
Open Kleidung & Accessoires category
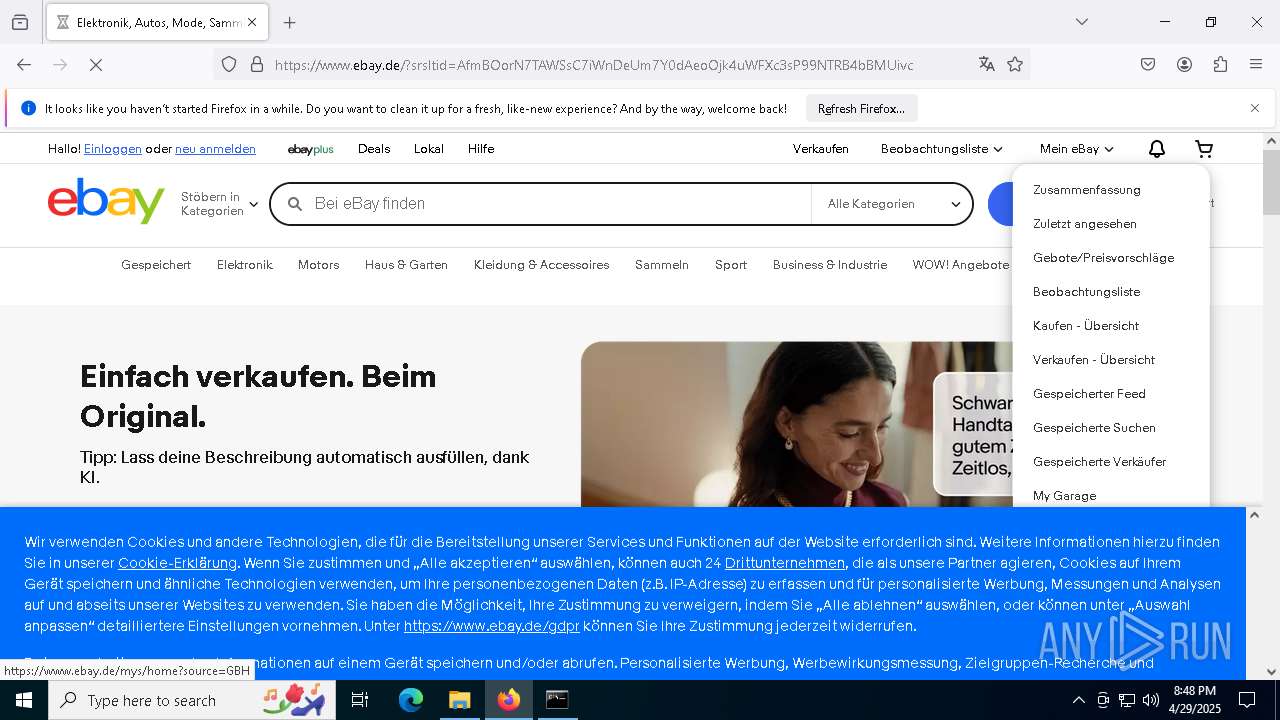coord(542,265)
